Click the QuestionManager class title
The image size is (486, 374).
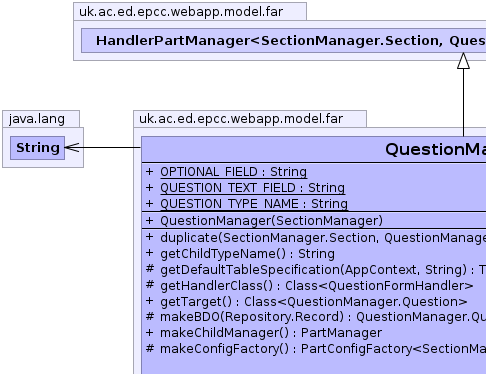[x=435, y=149]
